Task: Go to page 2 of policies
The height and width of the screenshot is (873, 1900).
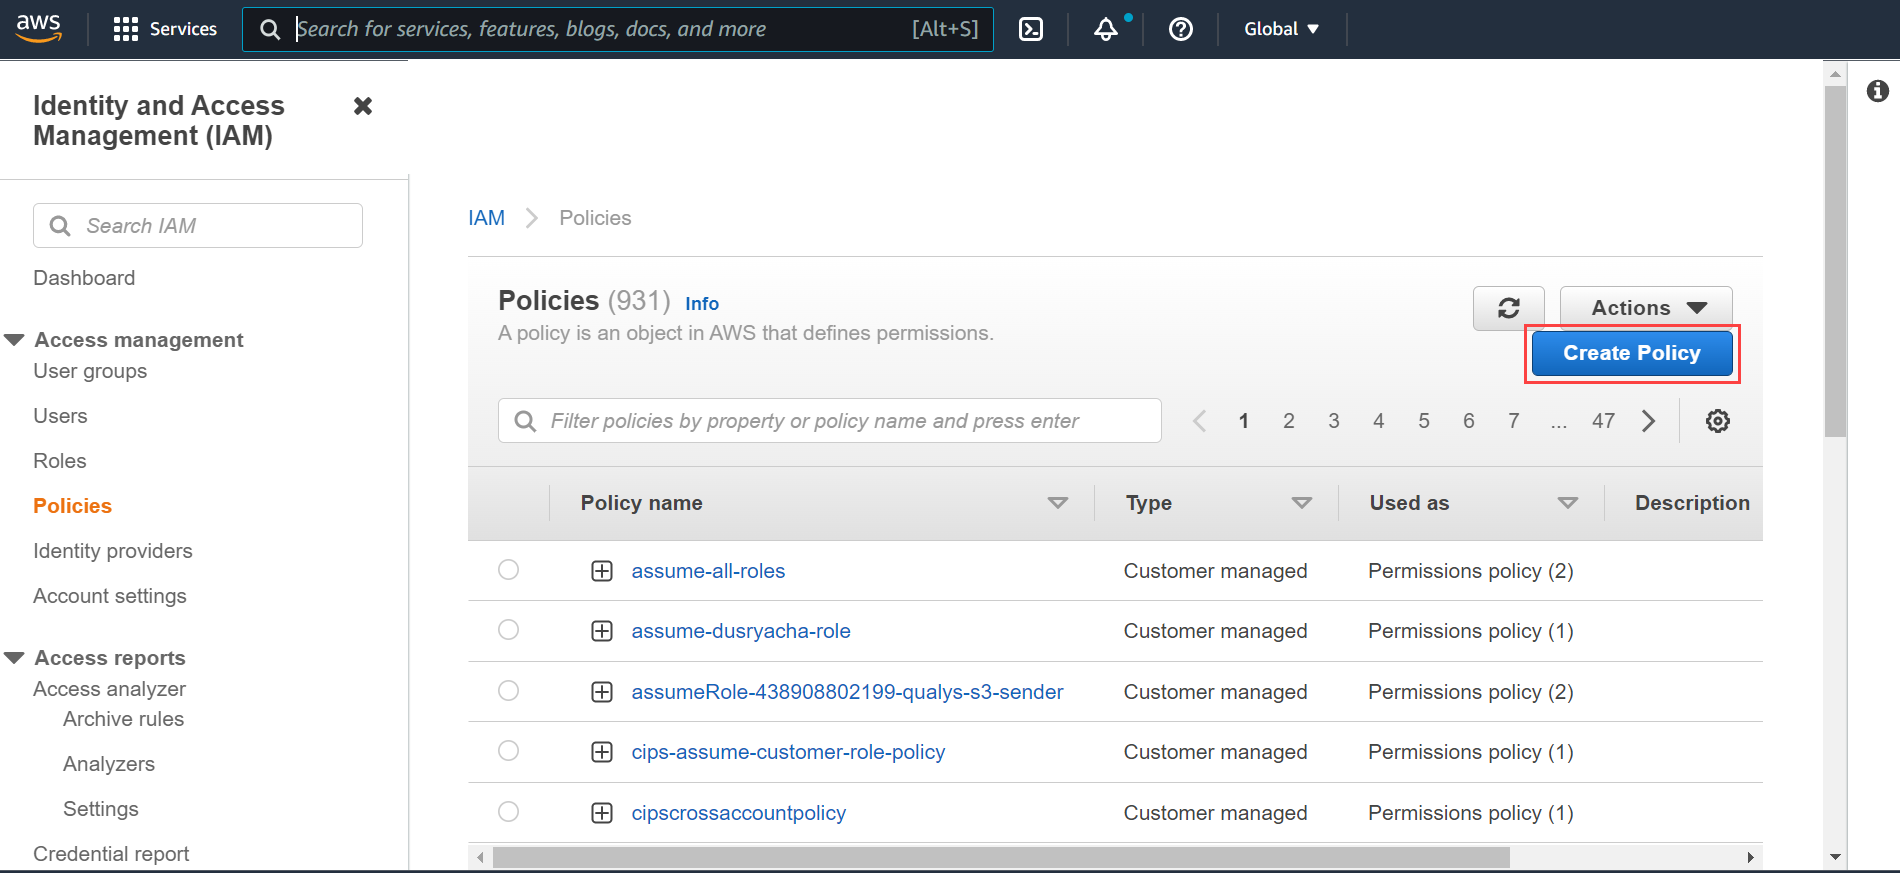Action: pos(1289,421)
